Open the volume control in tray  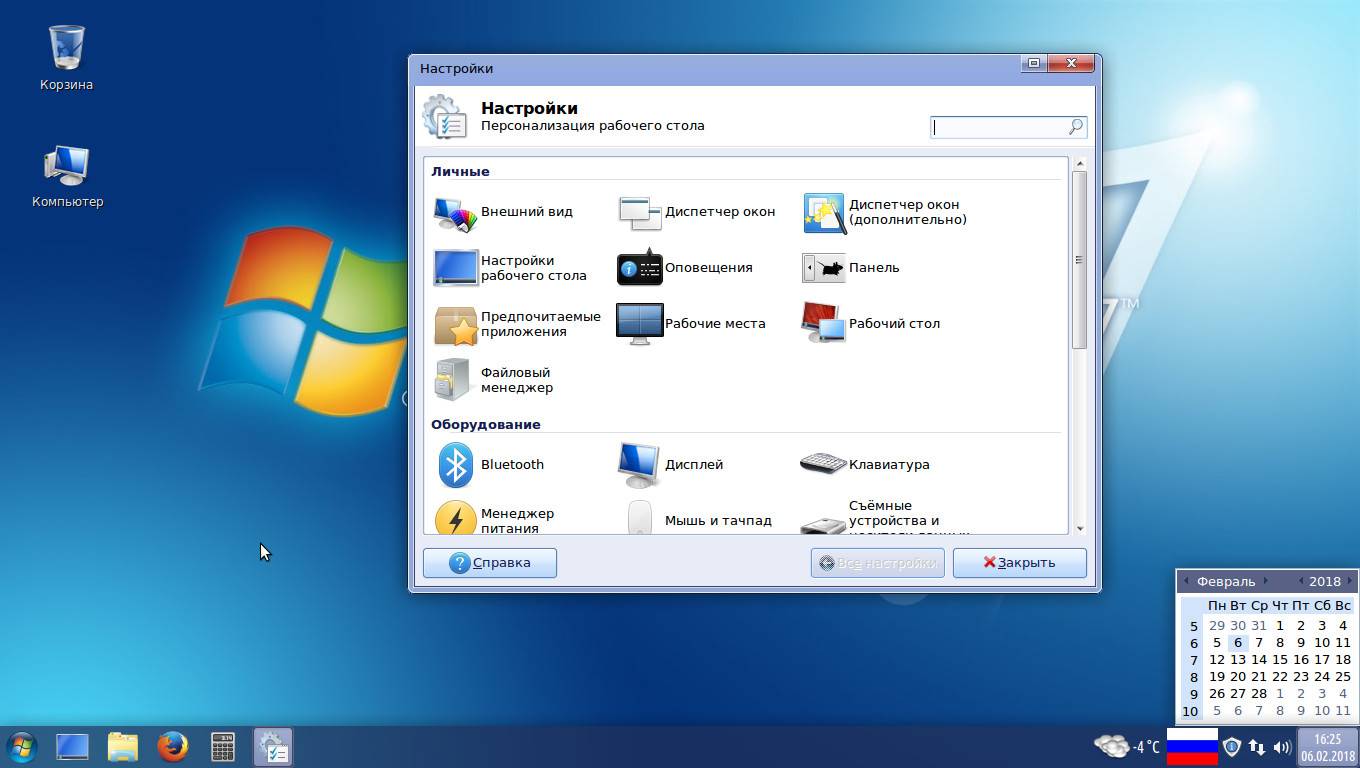tap(1282, 747)
